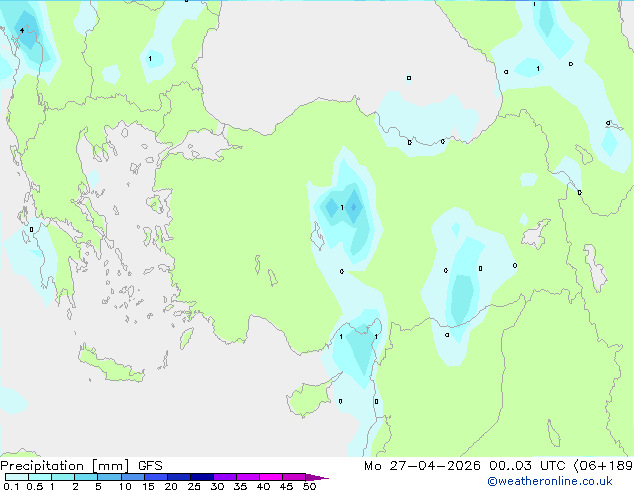Click the 0.5 to 1 mm legend swatch
634x490 pixels.
pos(40,477)
